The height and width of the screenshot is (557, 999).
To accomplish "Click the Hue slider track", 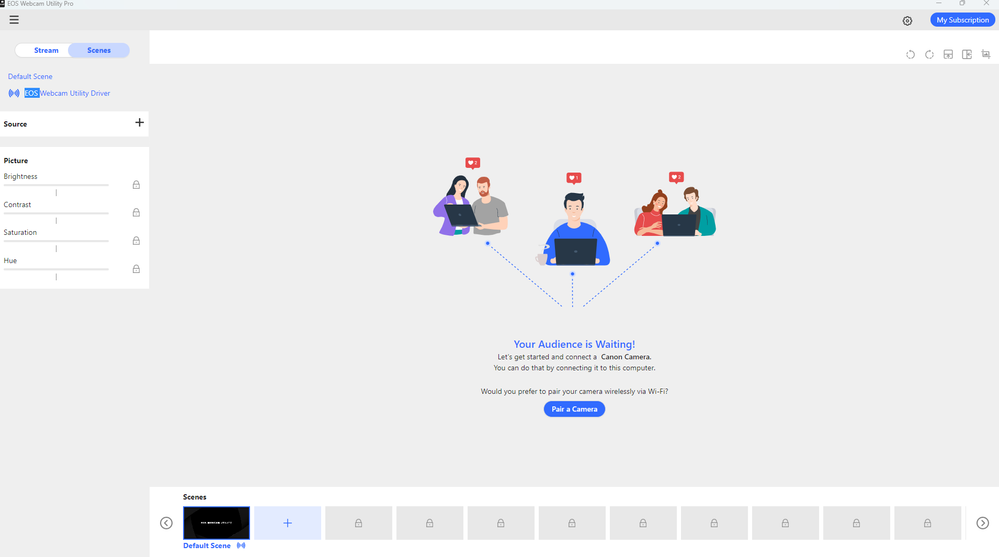I will pyautogui.click(x=56, y=269).
